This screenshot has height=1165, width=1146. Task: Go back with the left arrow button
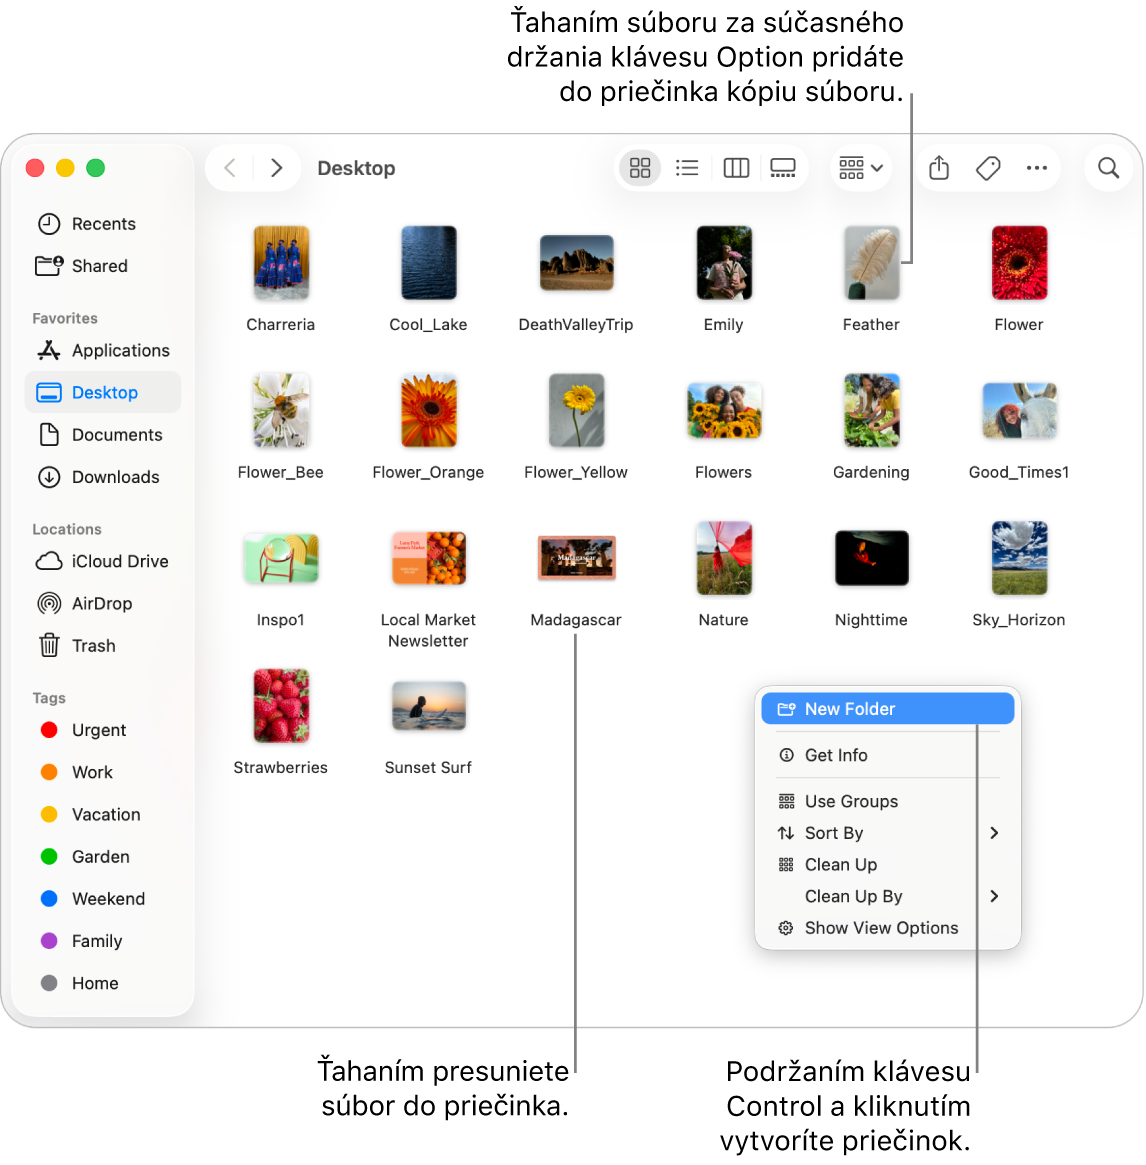(230, 168)
